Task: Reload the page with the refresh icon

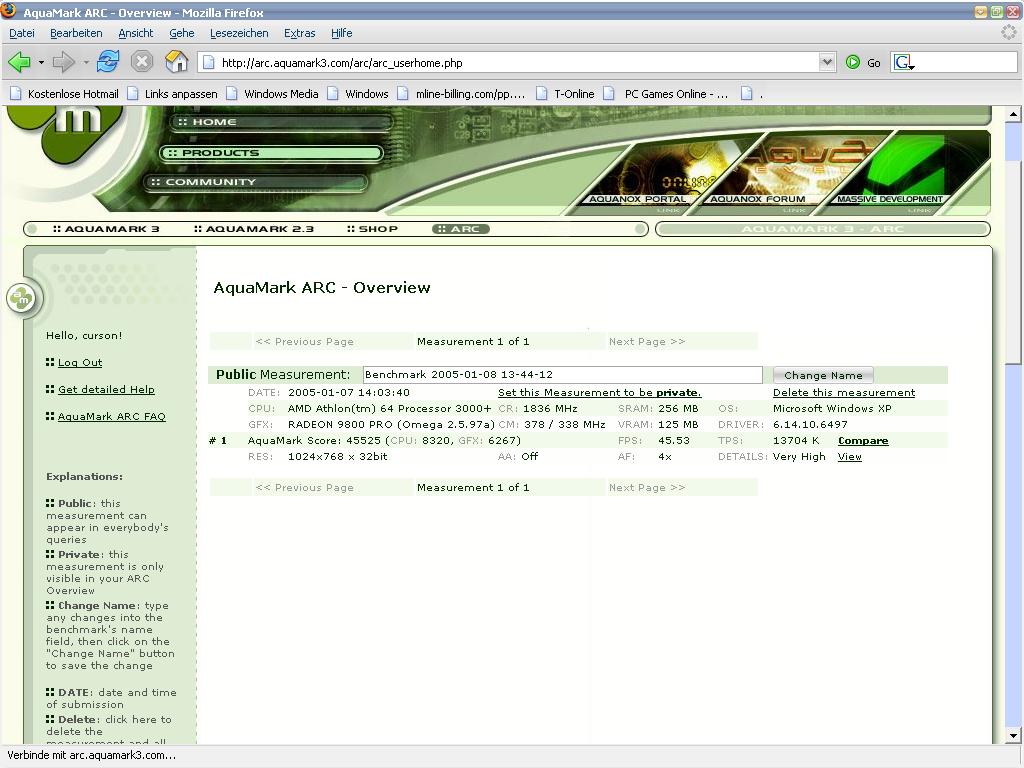Action: tap(108, 62)
